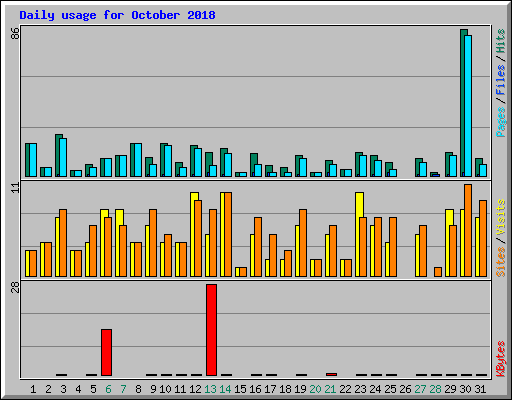Viewport: 512px width, 400px height.
Task: Click day label 30 on x-axis
Action: pyautogui.click(x=465, y=389)
